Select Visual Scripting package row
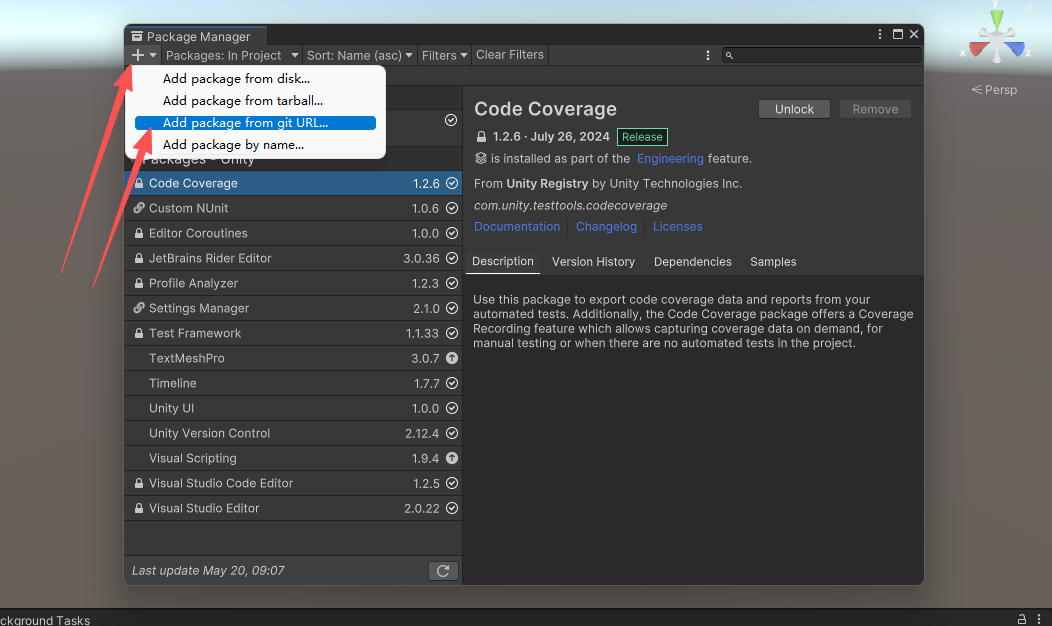The height and width of the screenshot is (626, 1052). point(293,458)
